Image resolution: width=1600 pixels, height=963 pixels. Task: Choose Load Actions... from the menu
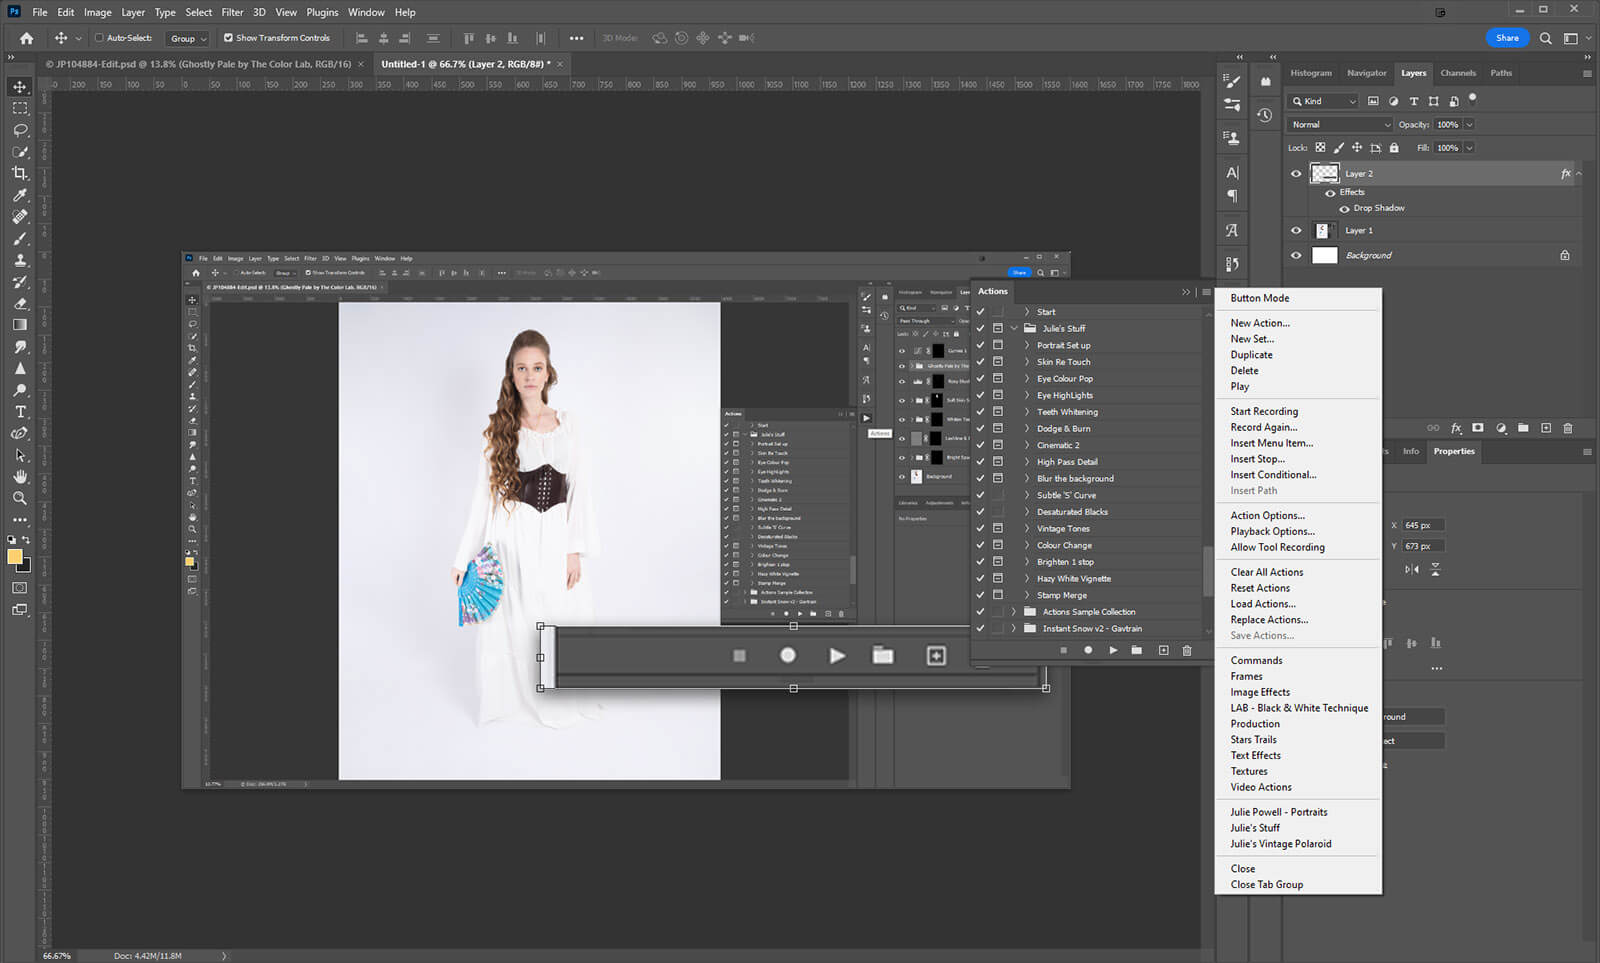(x=1262, y=604)
